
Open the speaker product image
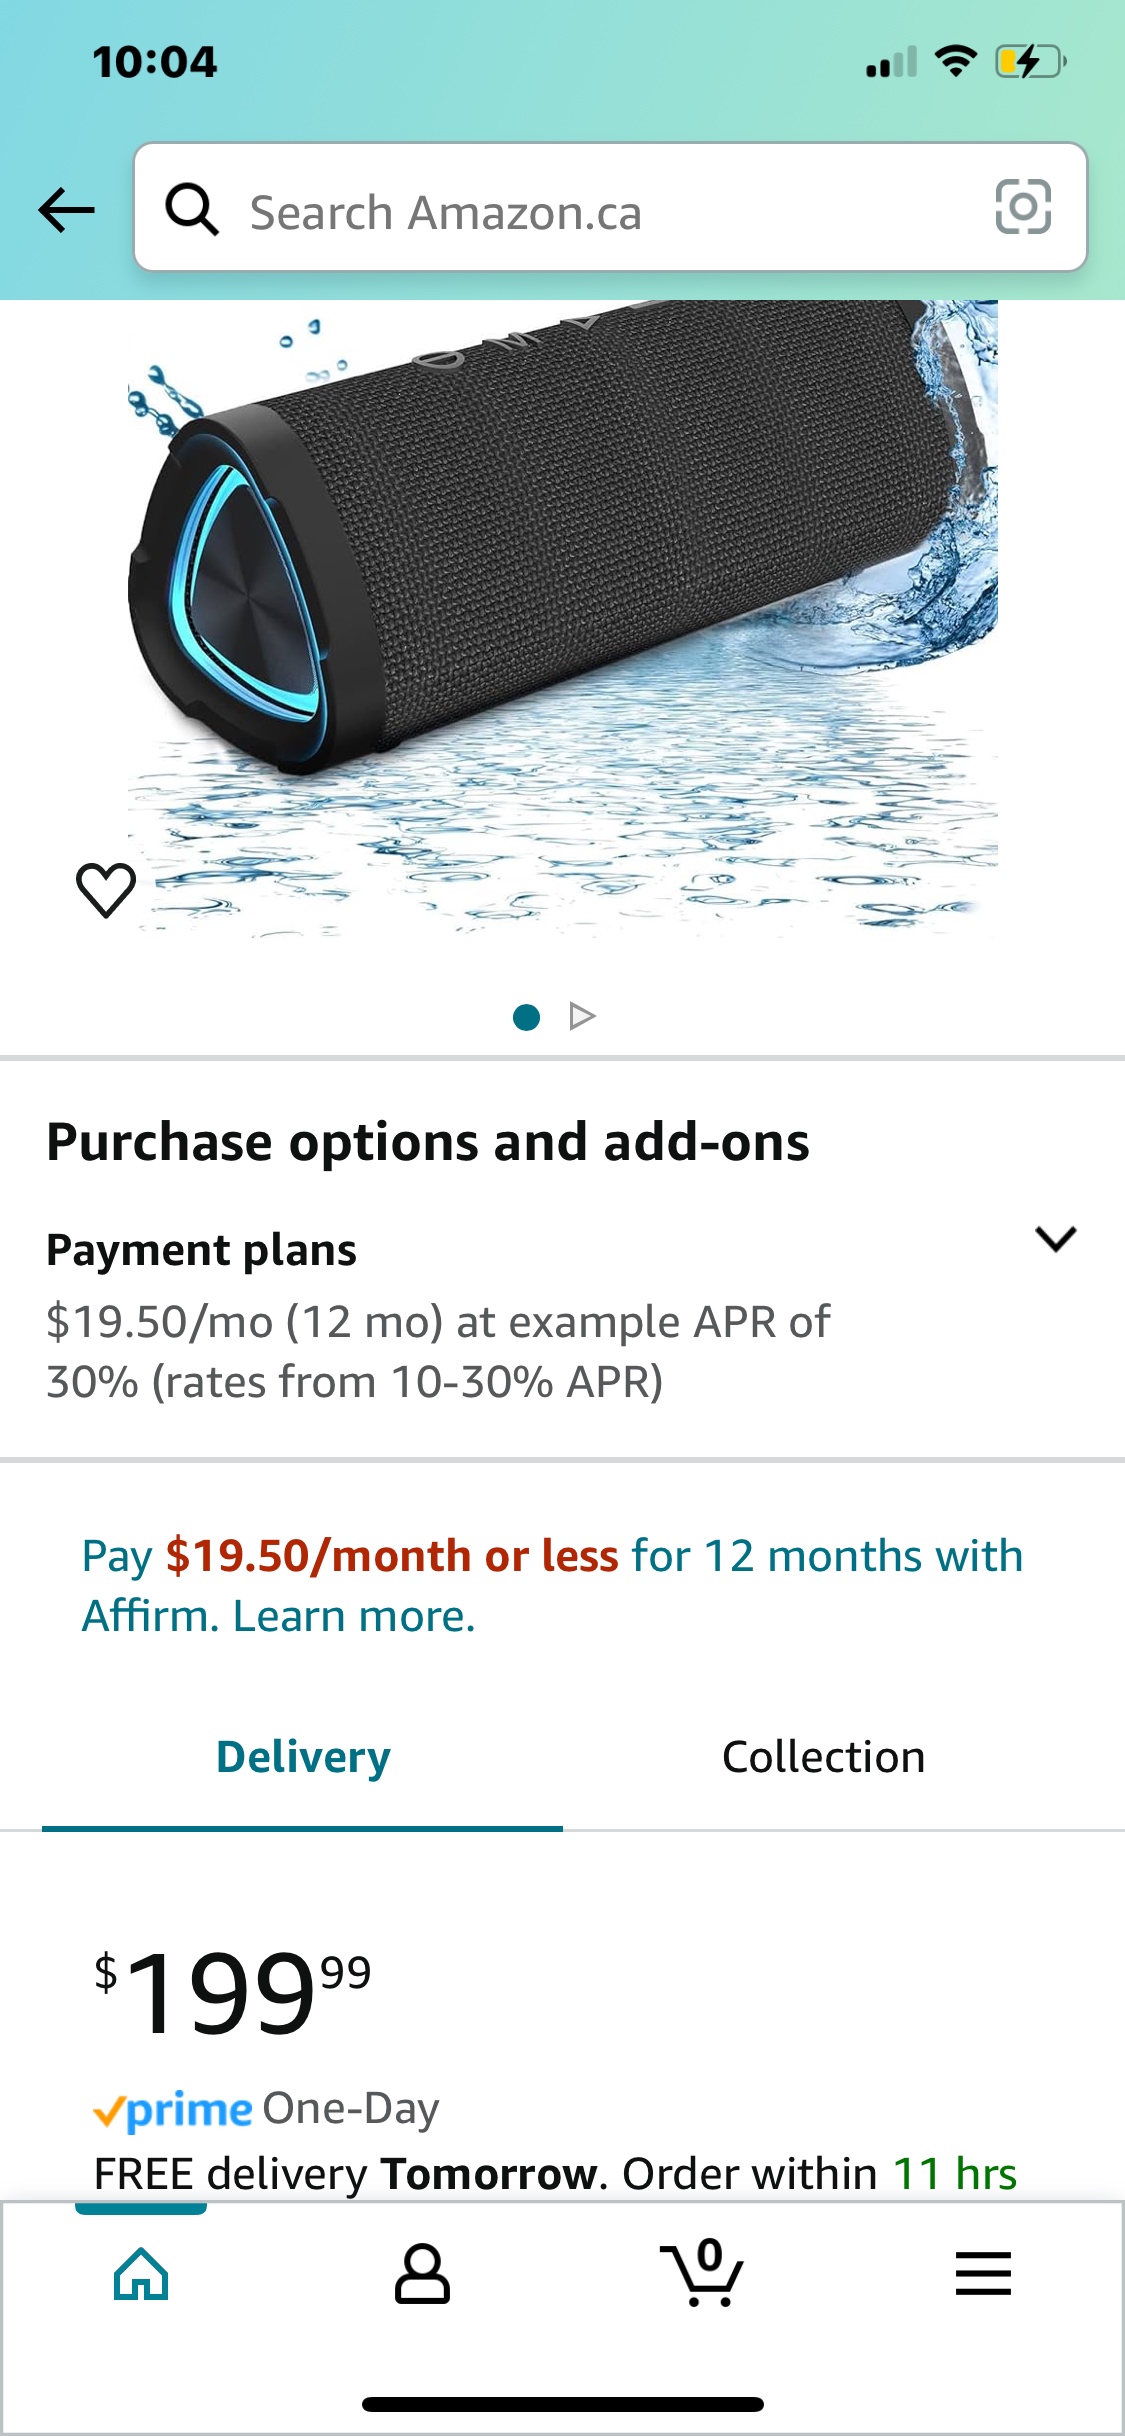coord(563,618)
